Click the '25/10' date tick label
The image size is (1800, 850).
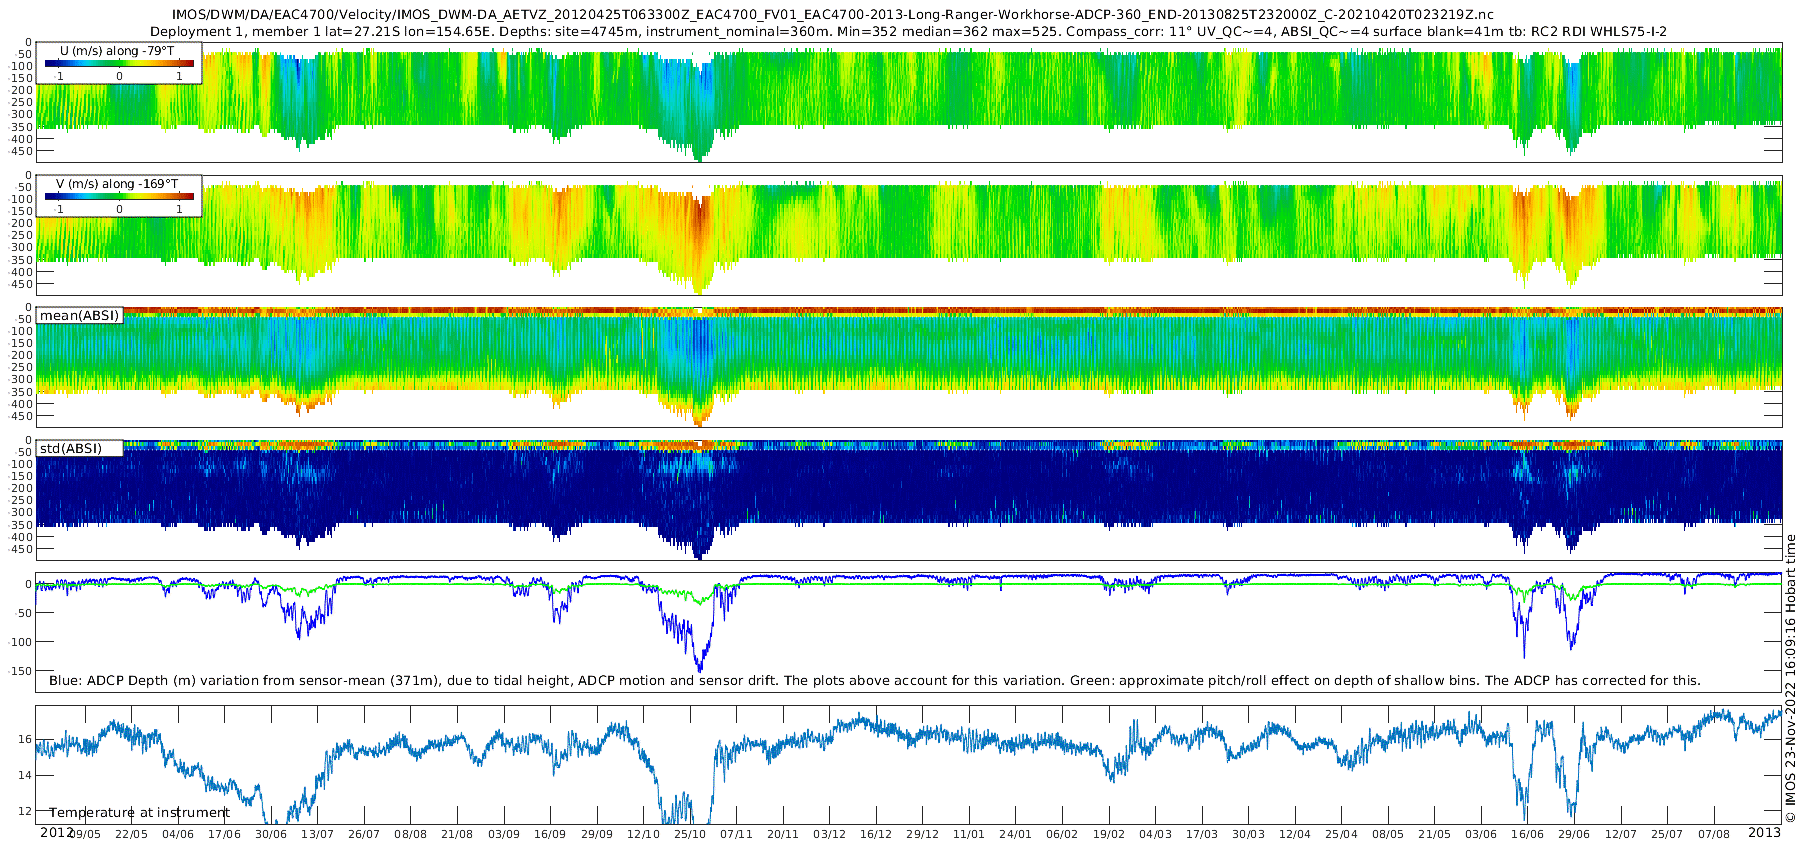coord(689,834)
